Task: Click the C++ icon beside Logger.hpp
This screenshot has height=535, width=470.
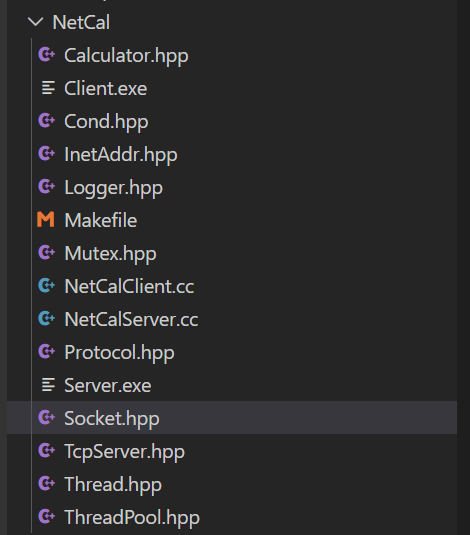Action: pyautogui.click(x=46, y=187)
